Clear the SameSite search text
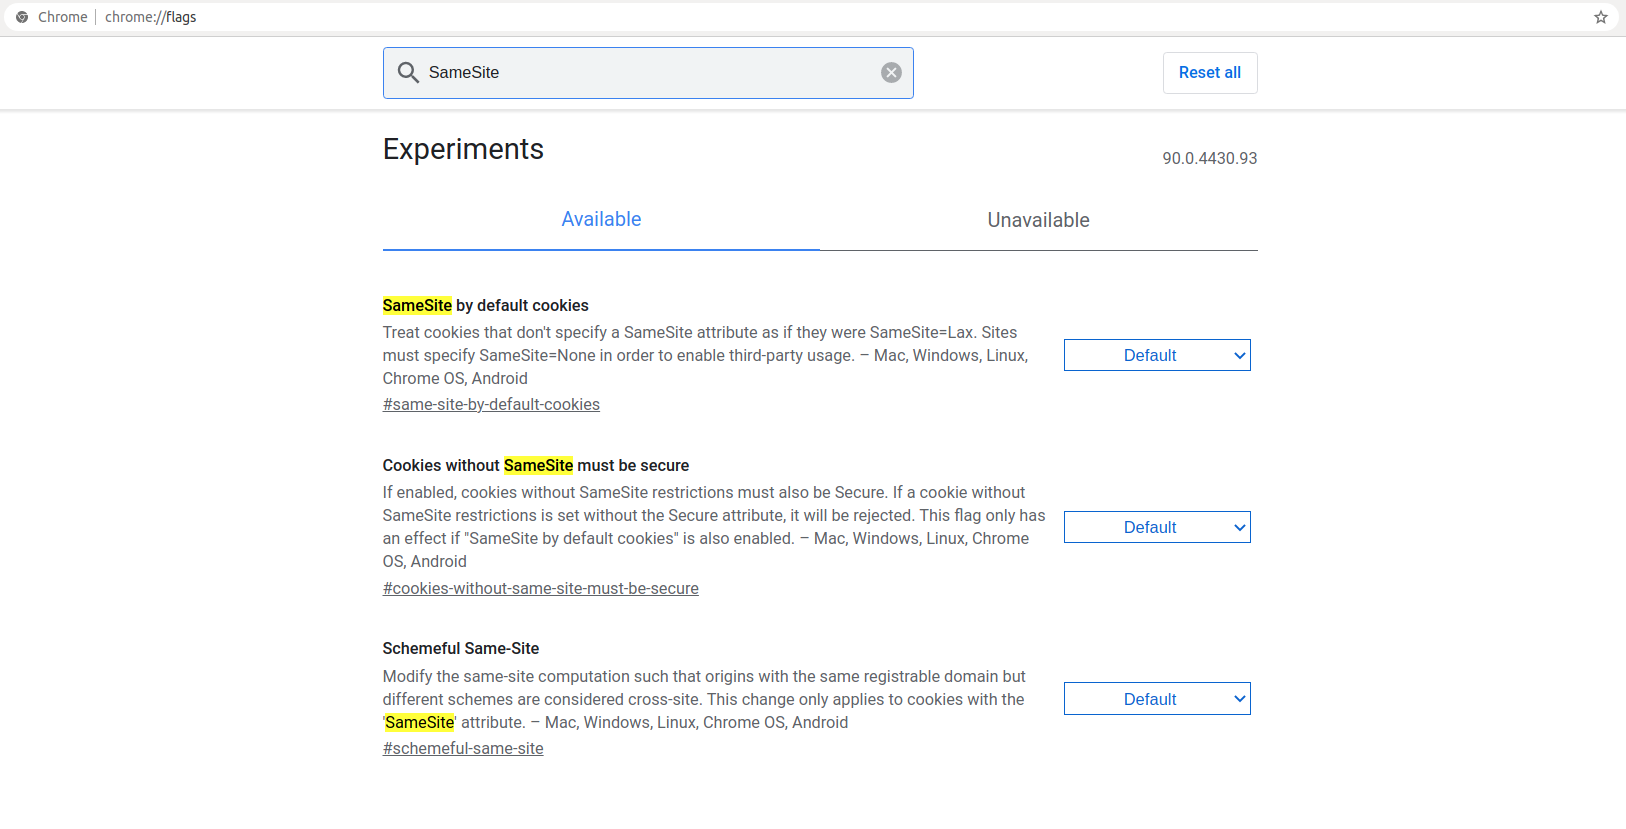The width and height of the screenshot is (1626, 829). pos(891,72)
